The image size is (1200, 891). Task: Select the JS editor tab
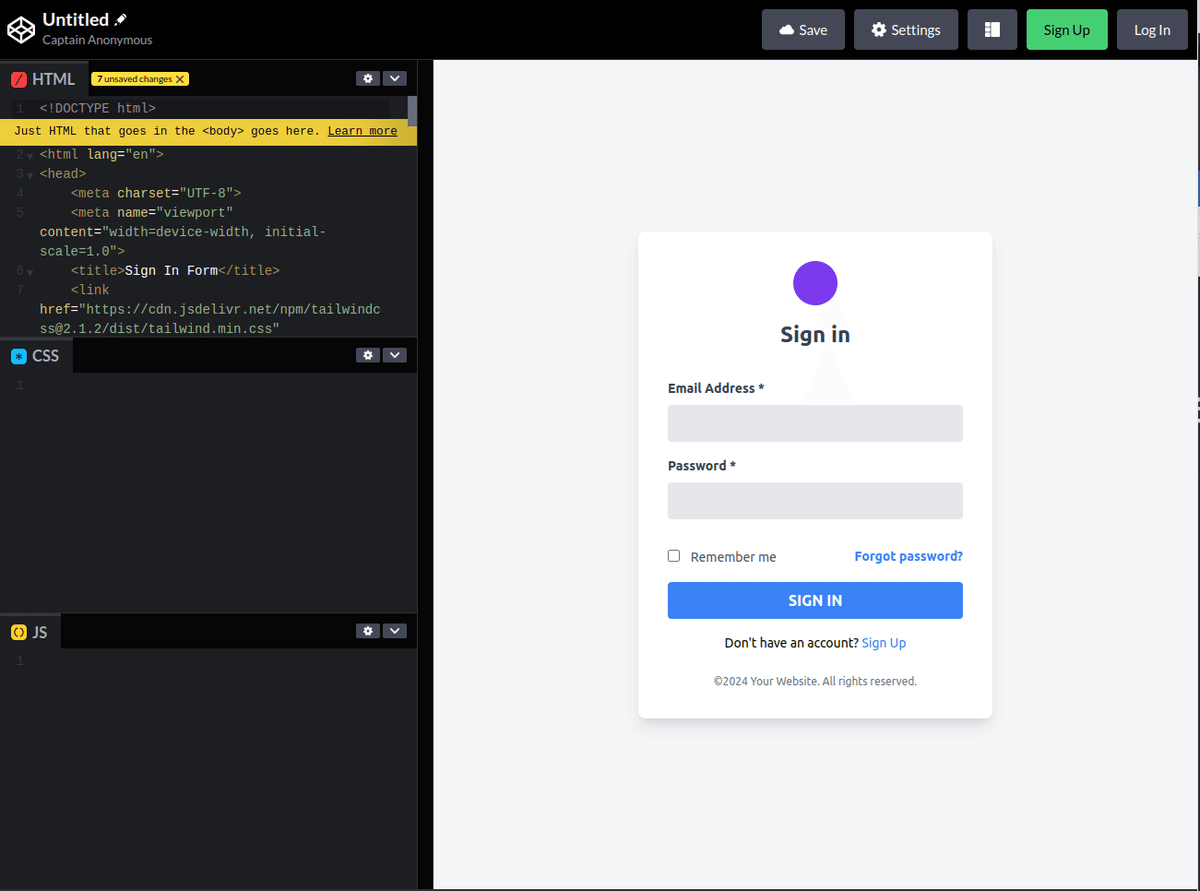point(40,631)
